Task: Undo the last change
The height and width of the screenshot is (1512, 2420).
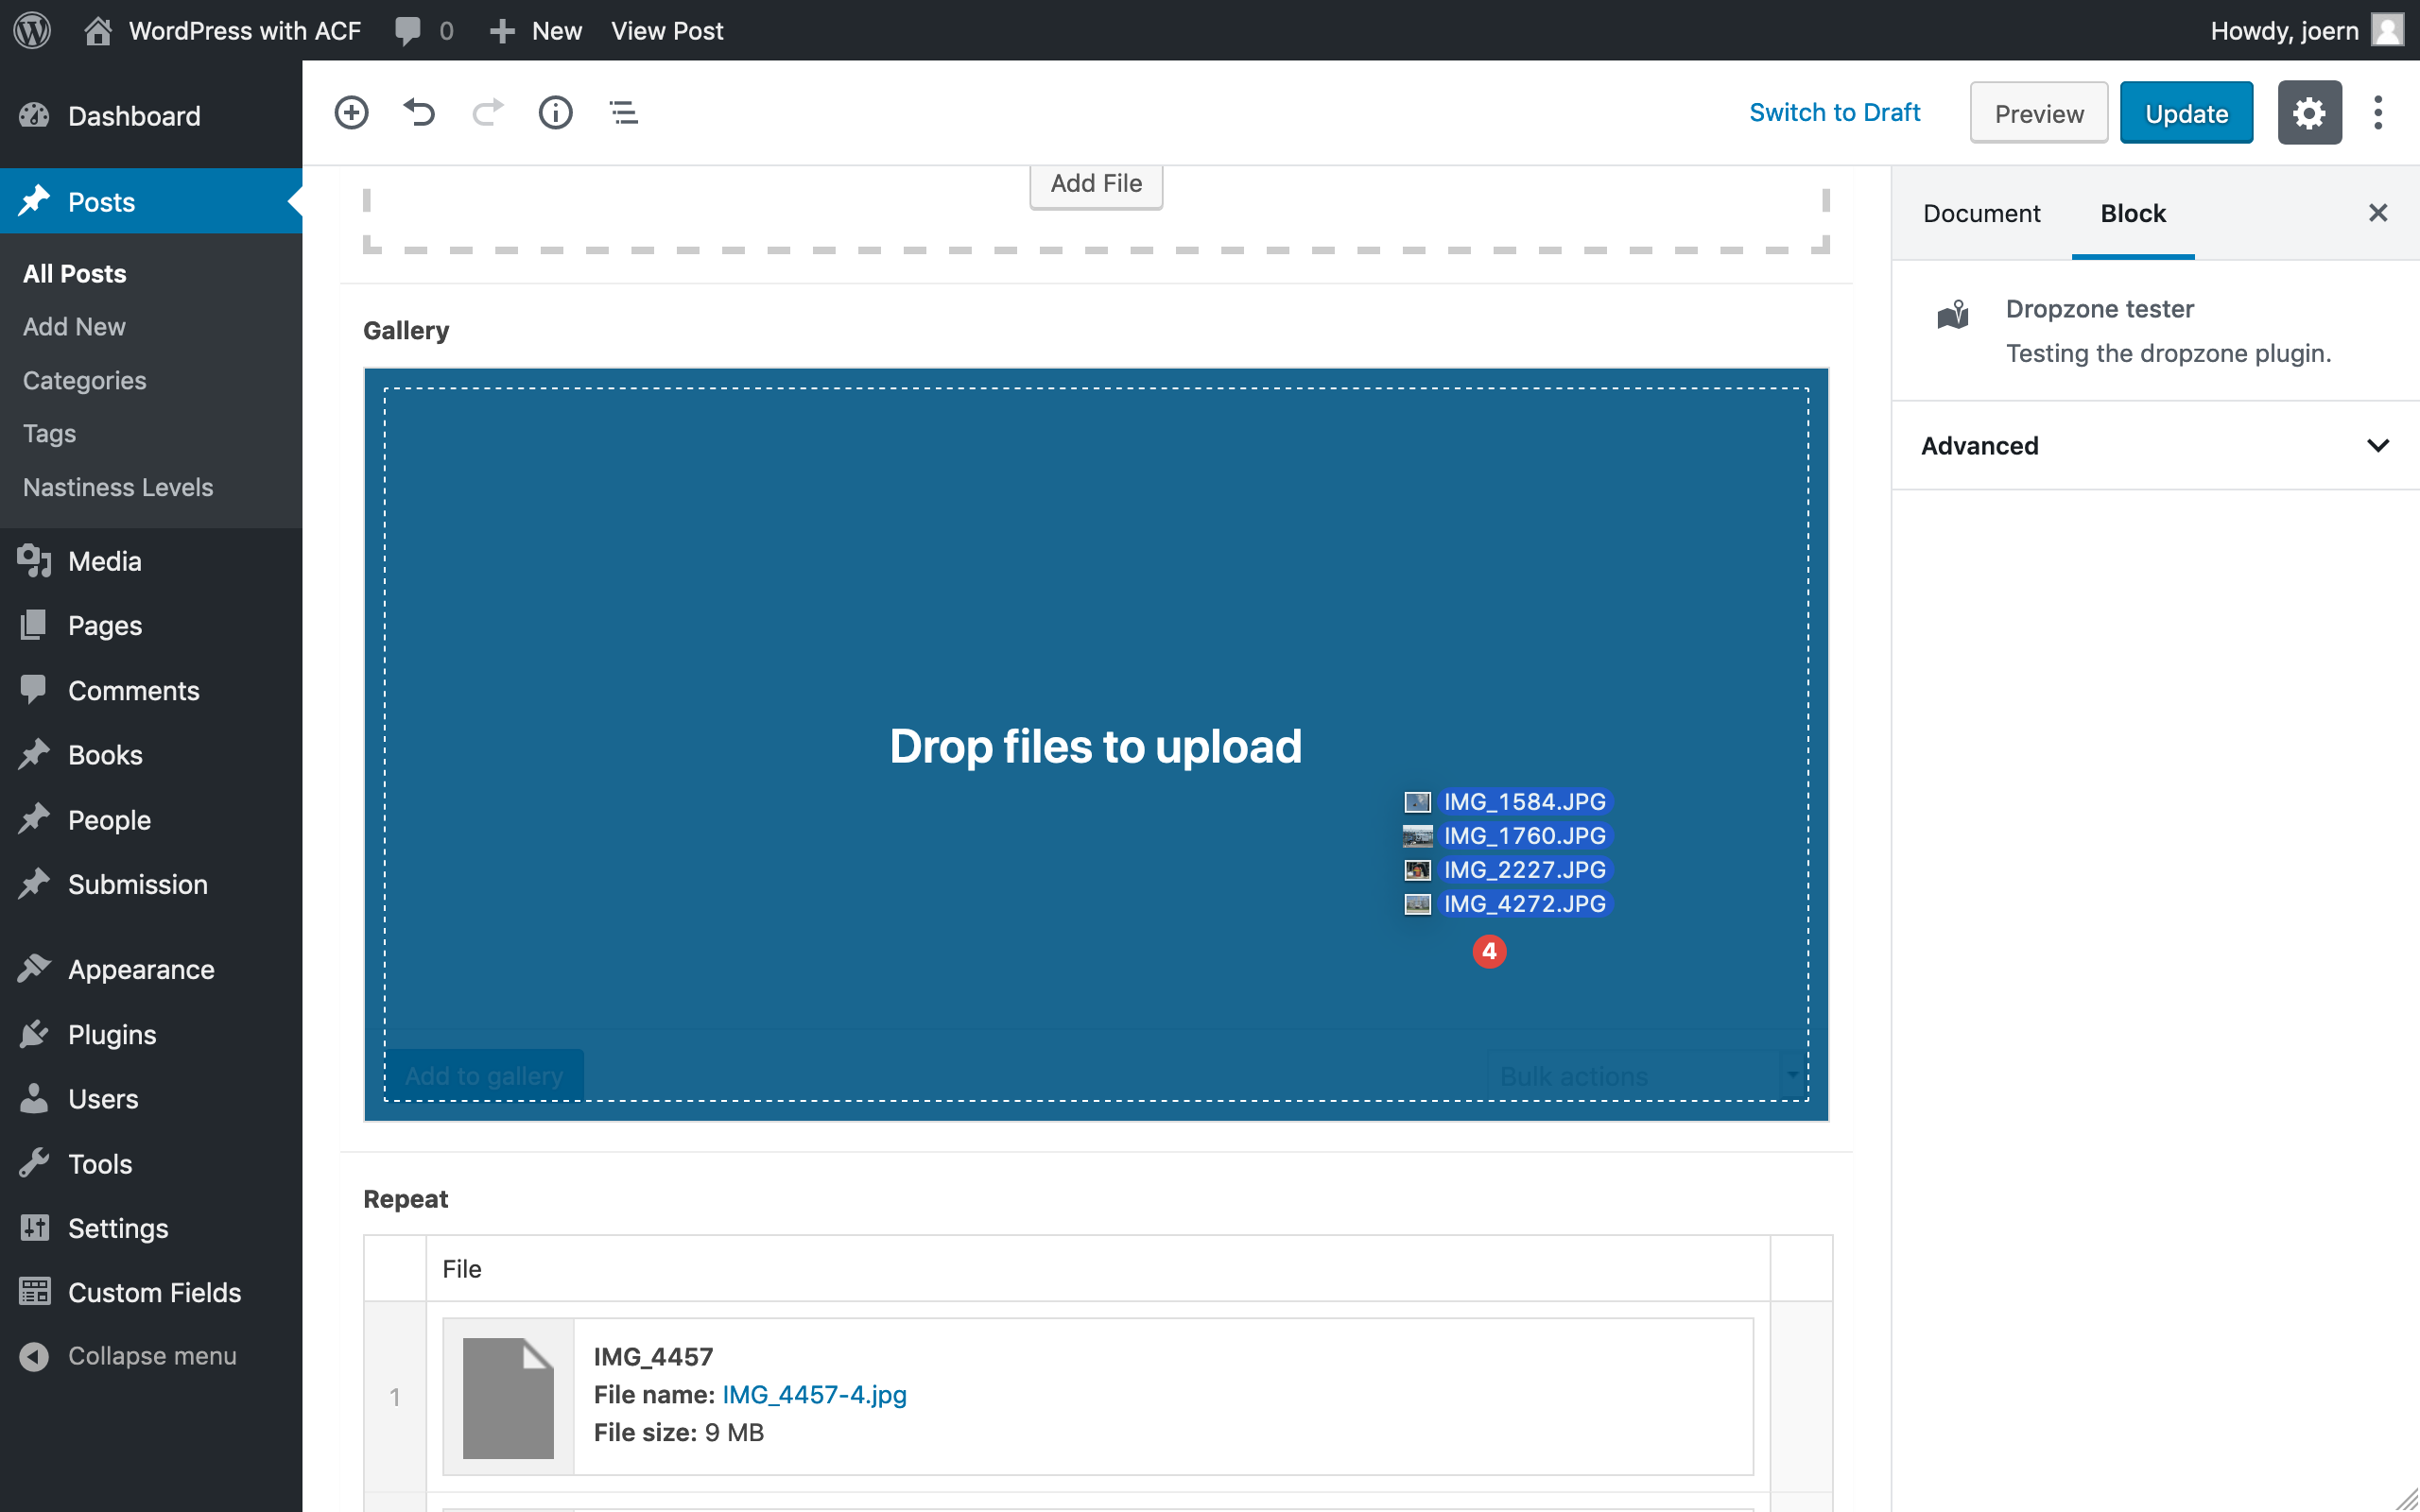Action: (419, 112)
